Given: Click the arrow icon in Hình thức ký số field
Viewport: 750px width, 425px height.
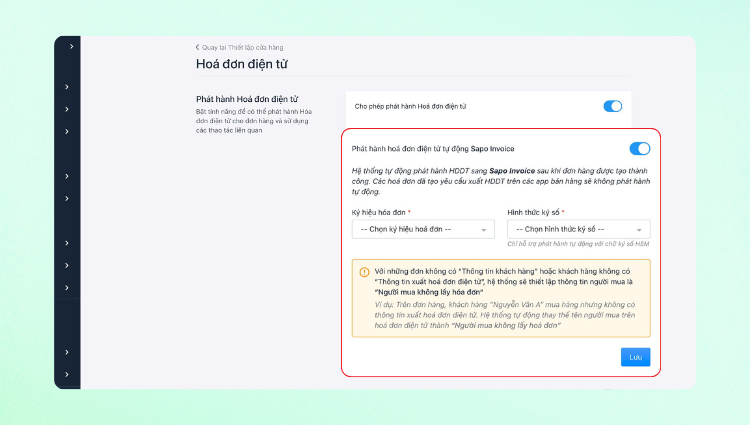Looking at the screenshot, I should point(640,230).
